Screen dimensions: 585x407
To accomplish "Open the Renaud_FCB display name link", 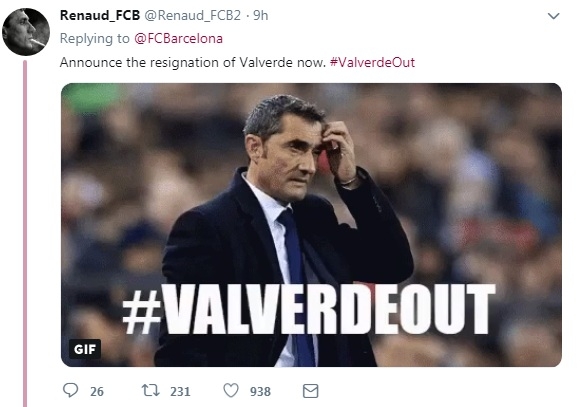I will pos(100,15).
